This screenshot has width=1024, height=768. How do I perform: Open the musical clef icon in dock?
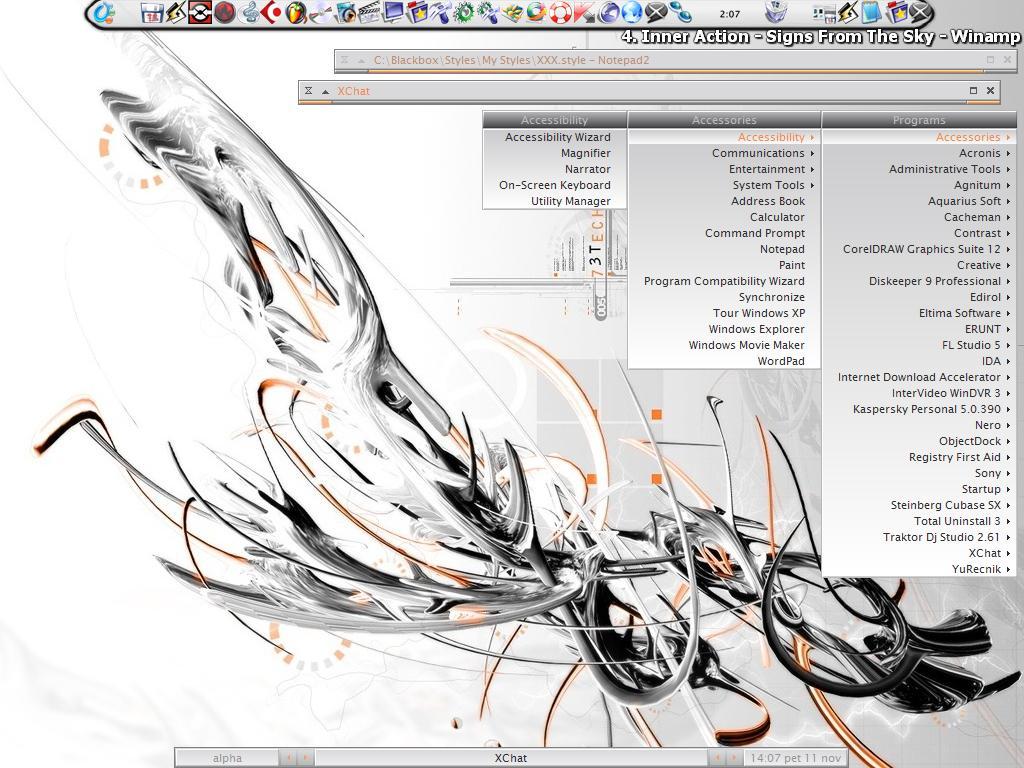tap(249, 12)
